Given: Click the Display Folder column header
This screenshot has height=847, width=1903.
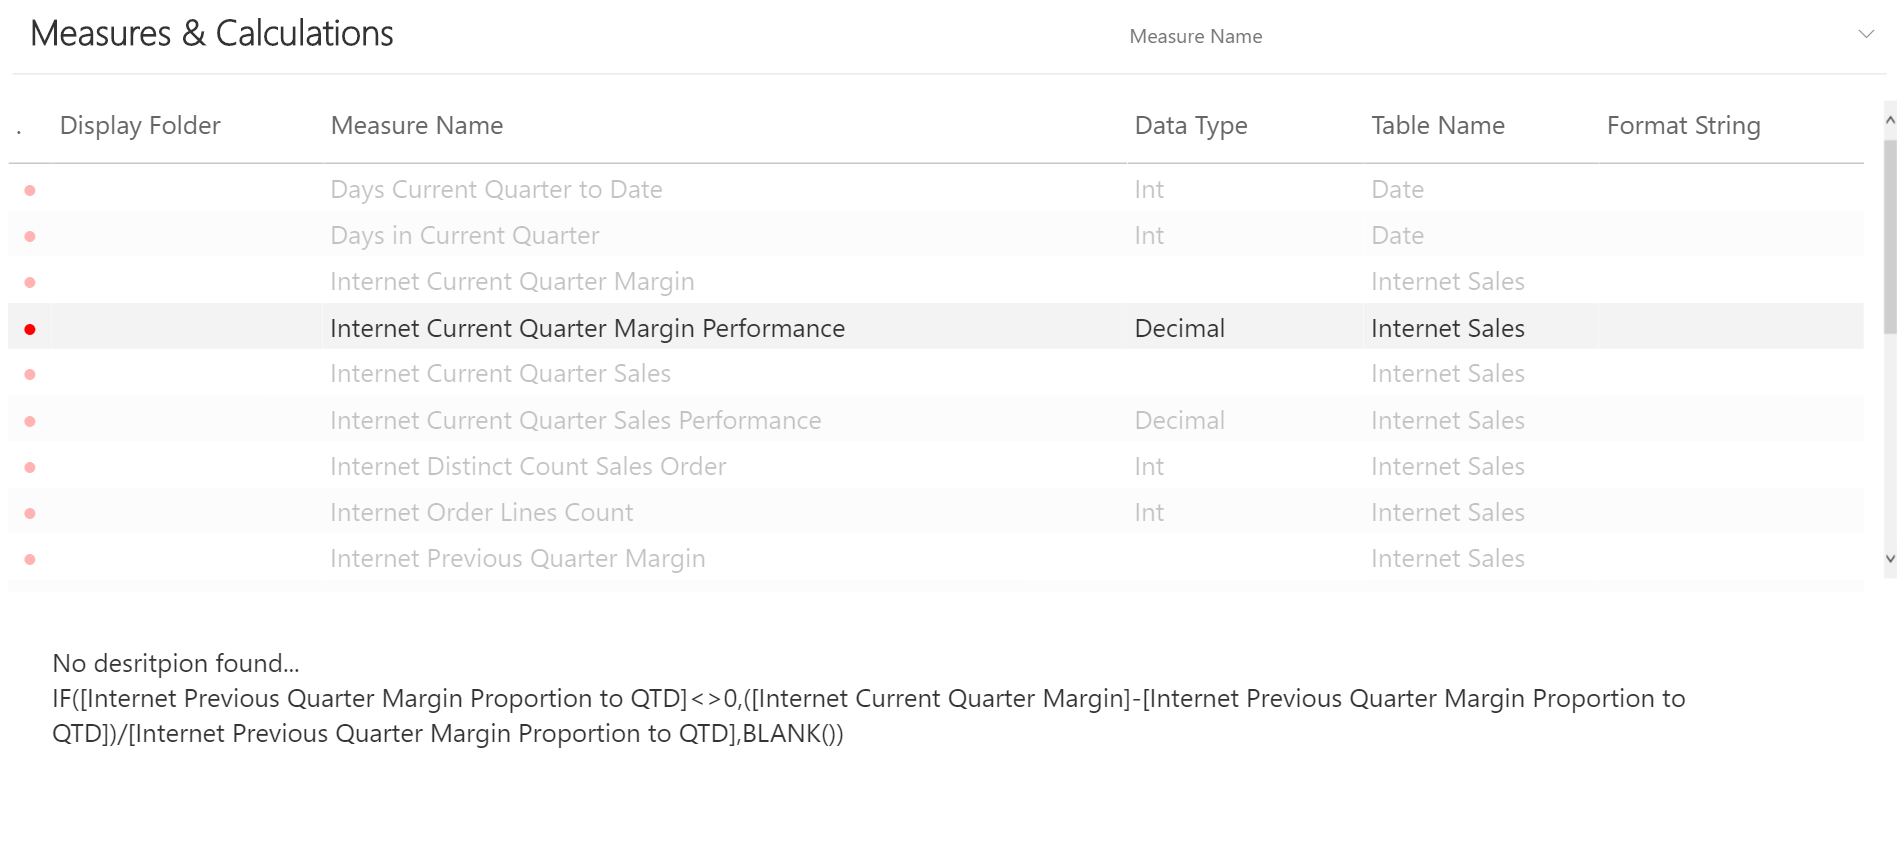Looking at the screenshot, I should pyautogui.click(x=140, y=125).
